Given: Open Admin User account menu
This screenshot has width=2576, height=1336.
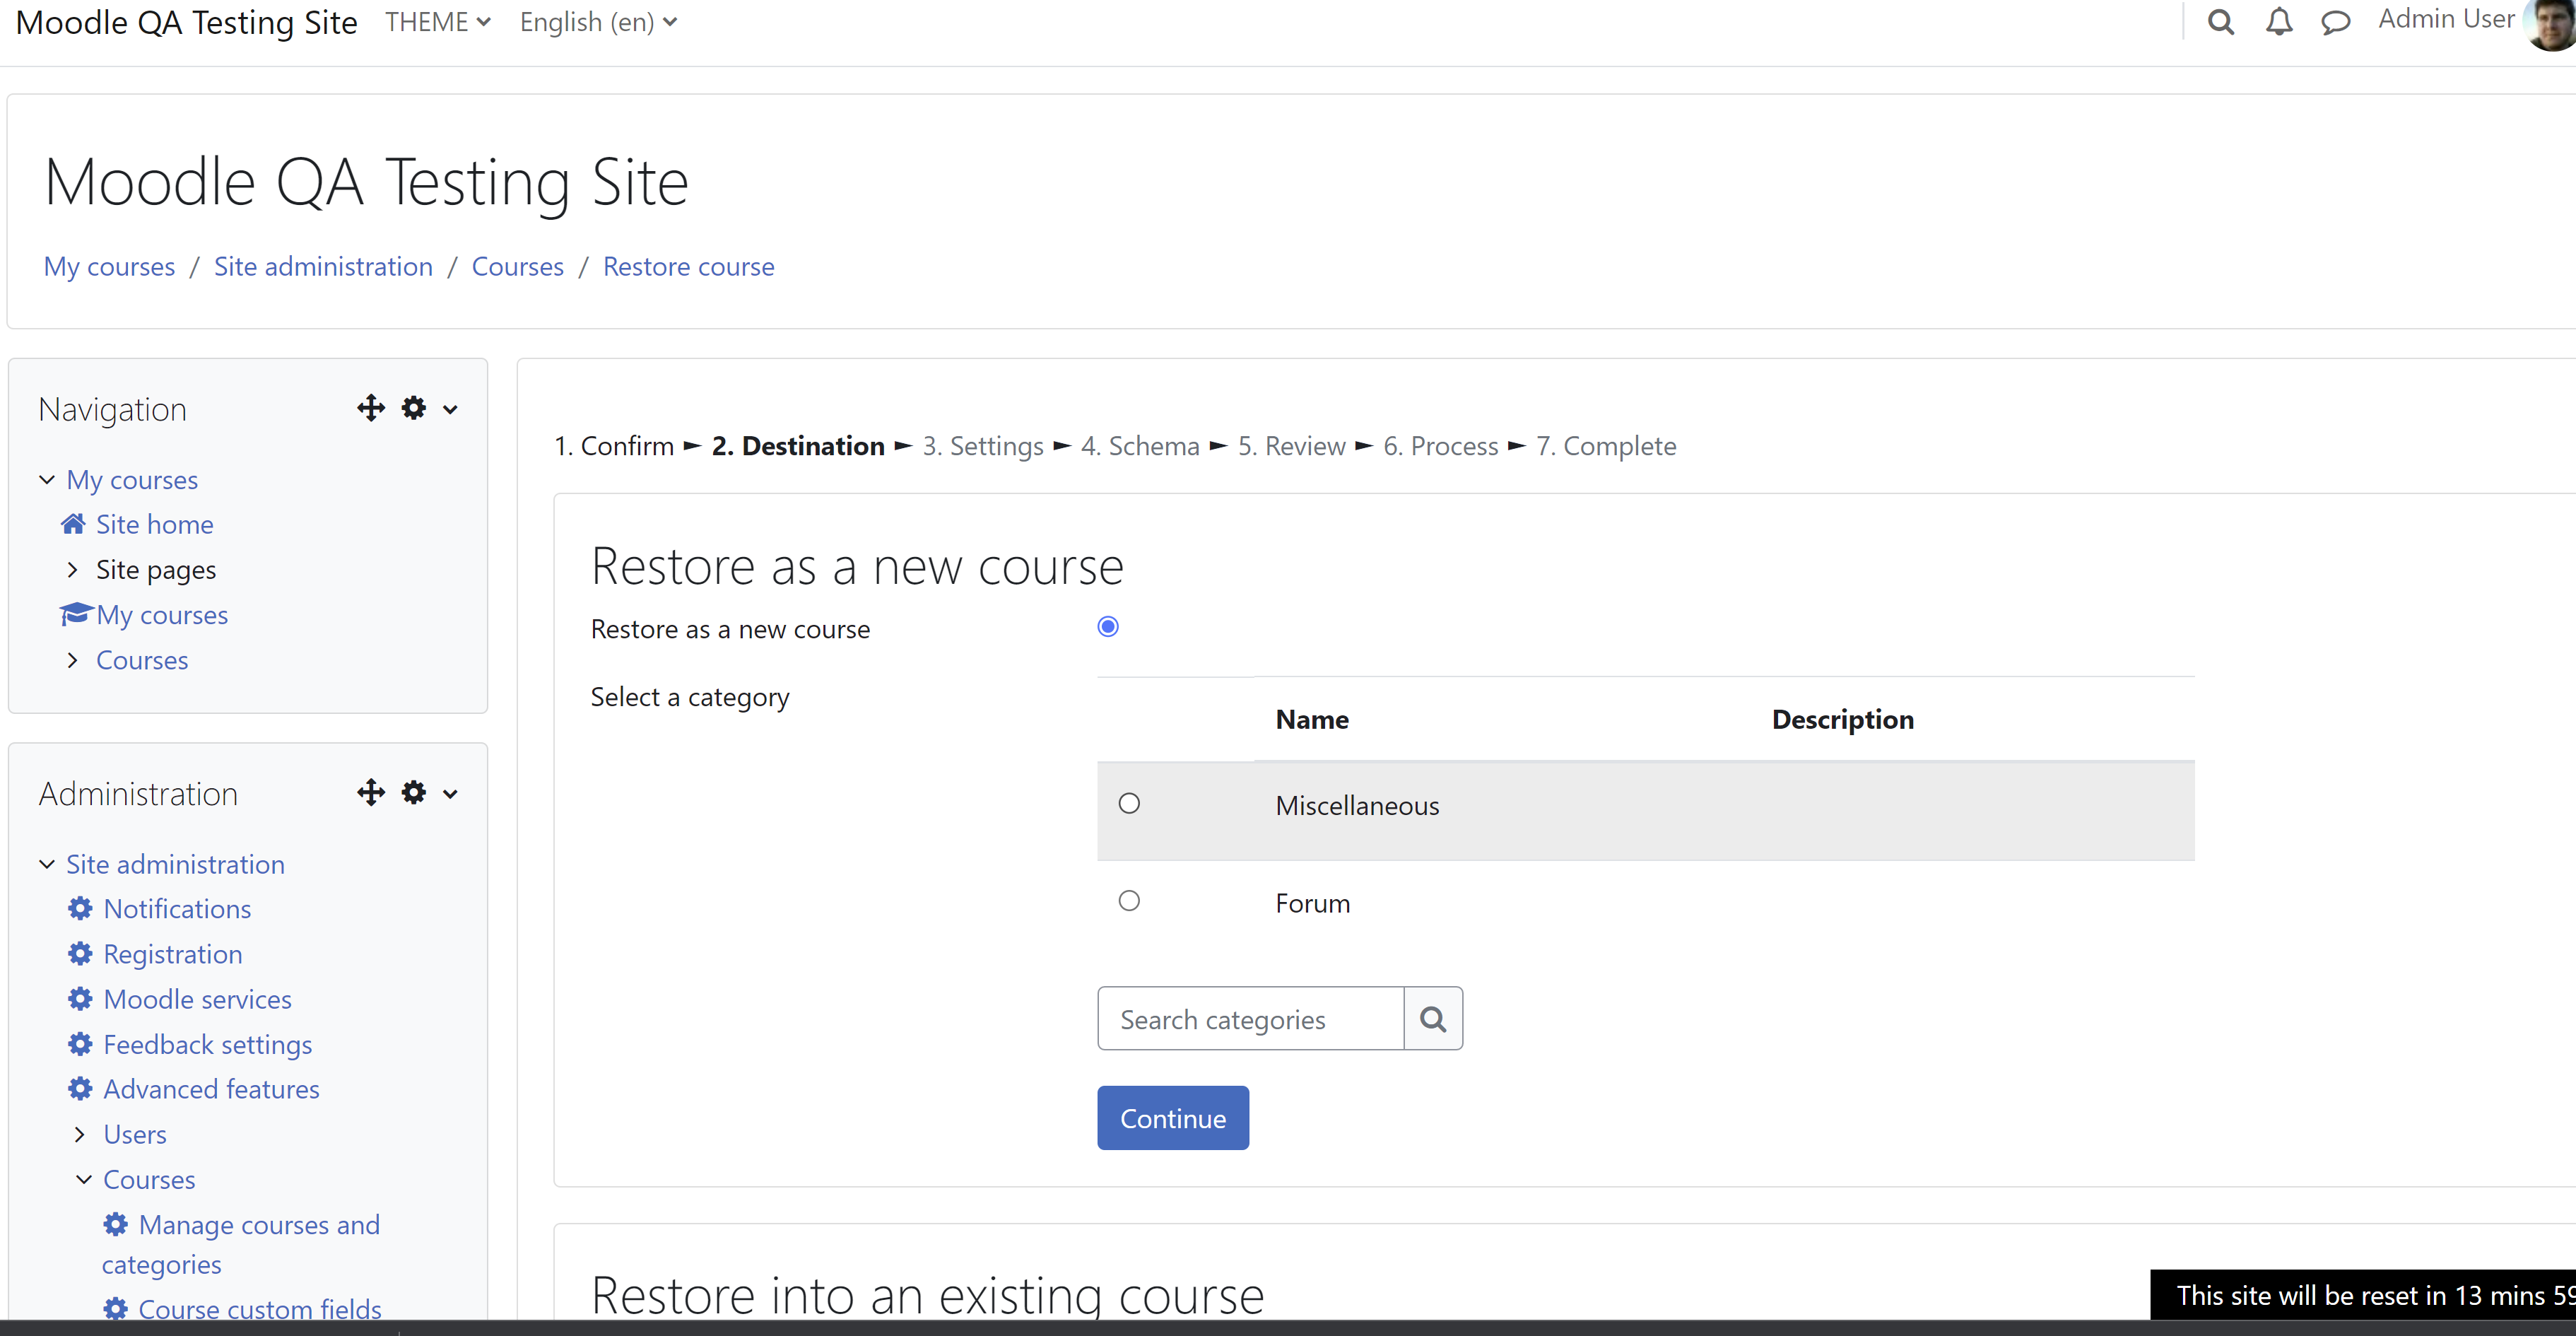Looking at the screenshot, I should [x=2446, y=19].
